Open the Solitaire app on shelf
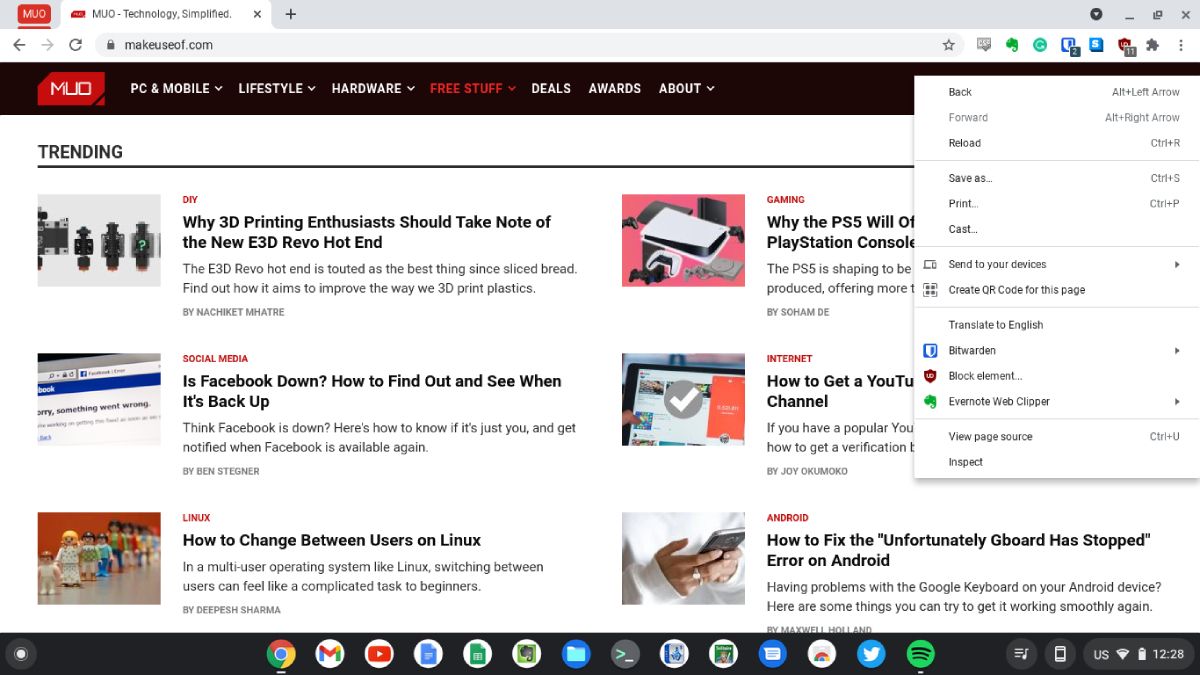This screenshot has height=675, width=1200. tap(723, 655)
